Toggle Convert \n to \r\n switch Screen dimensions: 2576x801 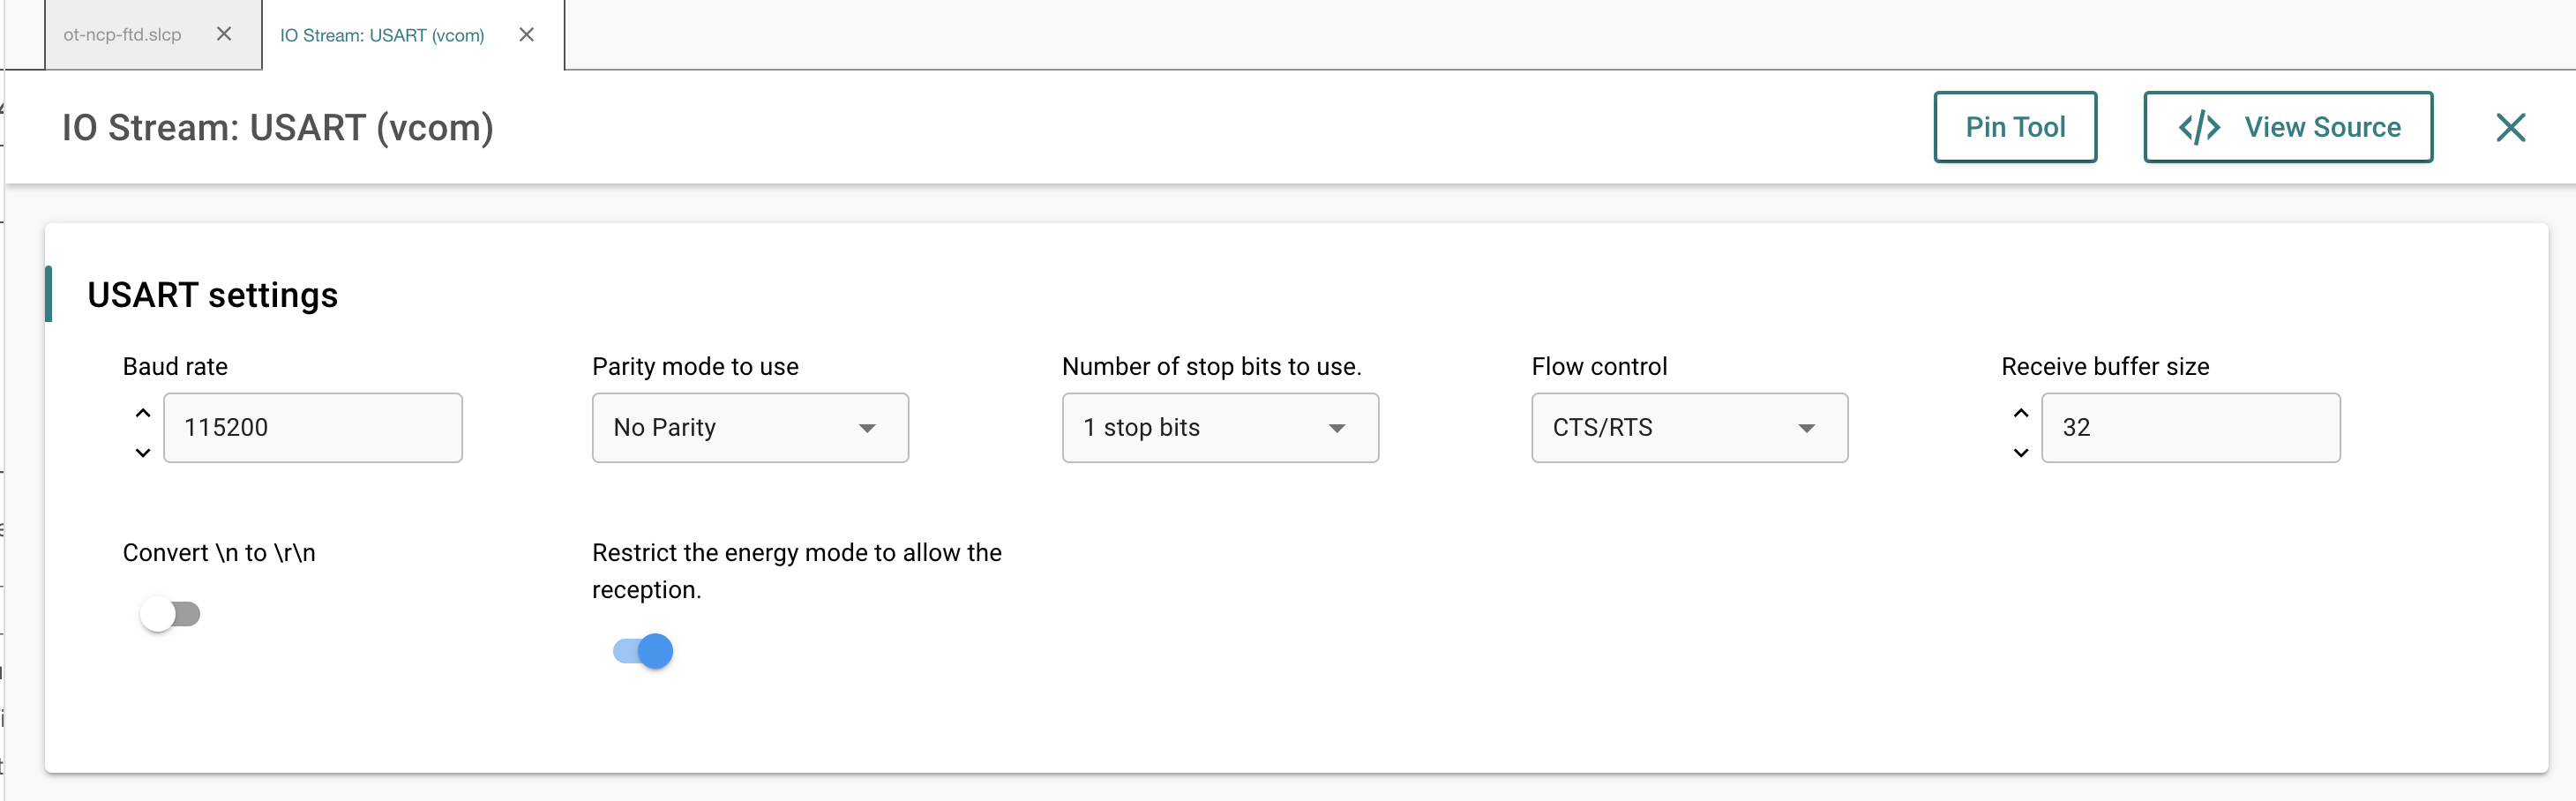(171, 613)
